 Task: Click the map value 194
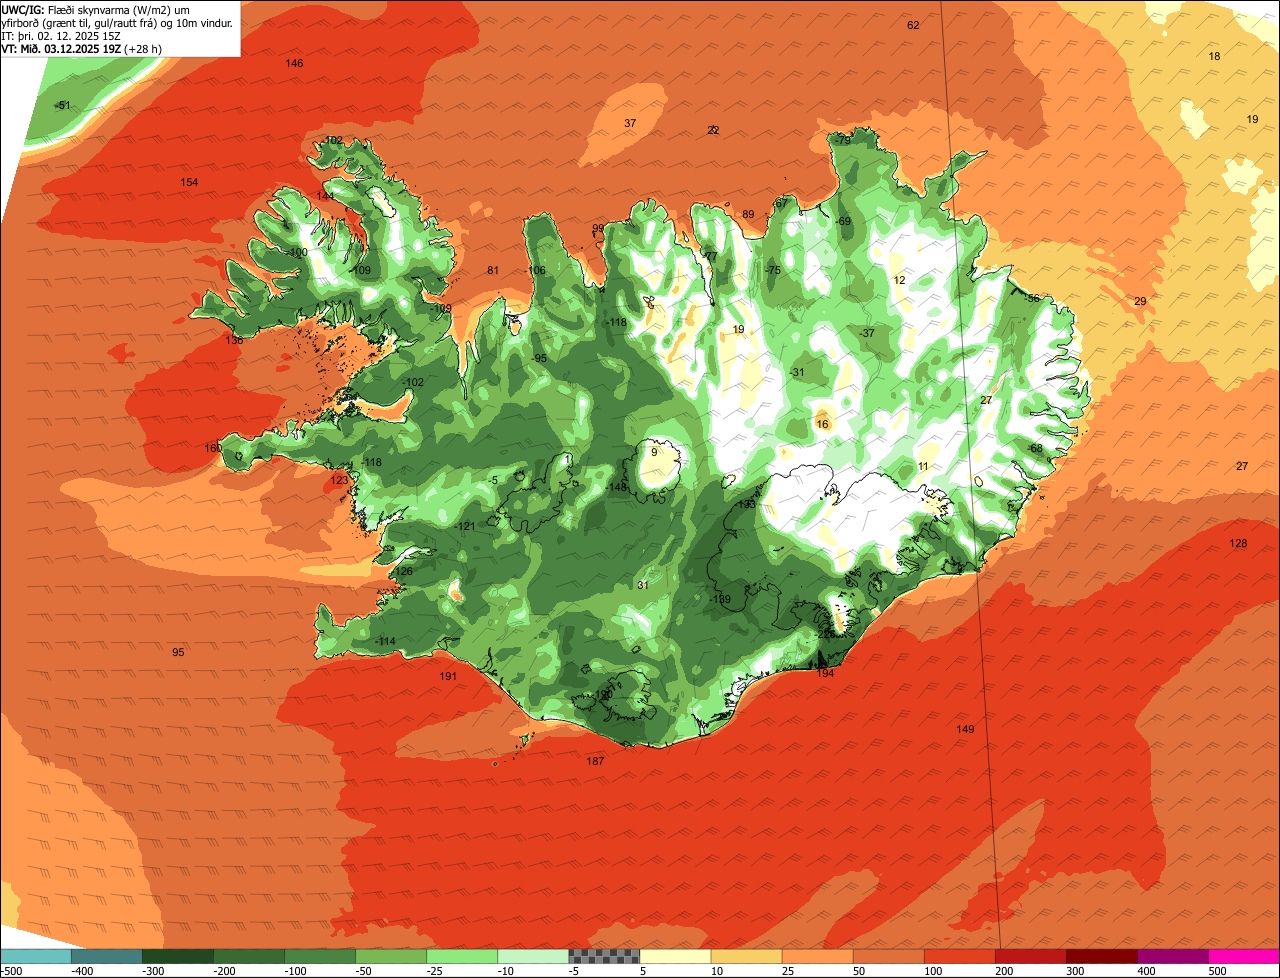click(x=825, y=673)
